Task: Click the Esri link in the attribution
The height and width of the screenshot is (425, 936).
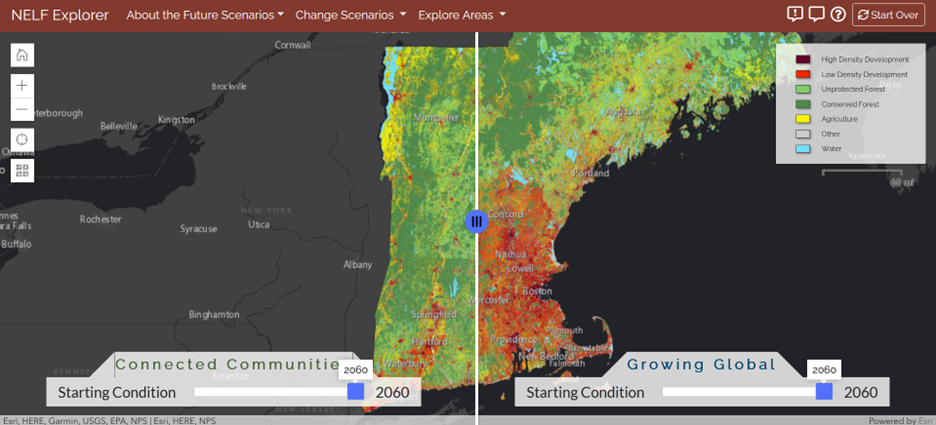Action: click(925, 421)
